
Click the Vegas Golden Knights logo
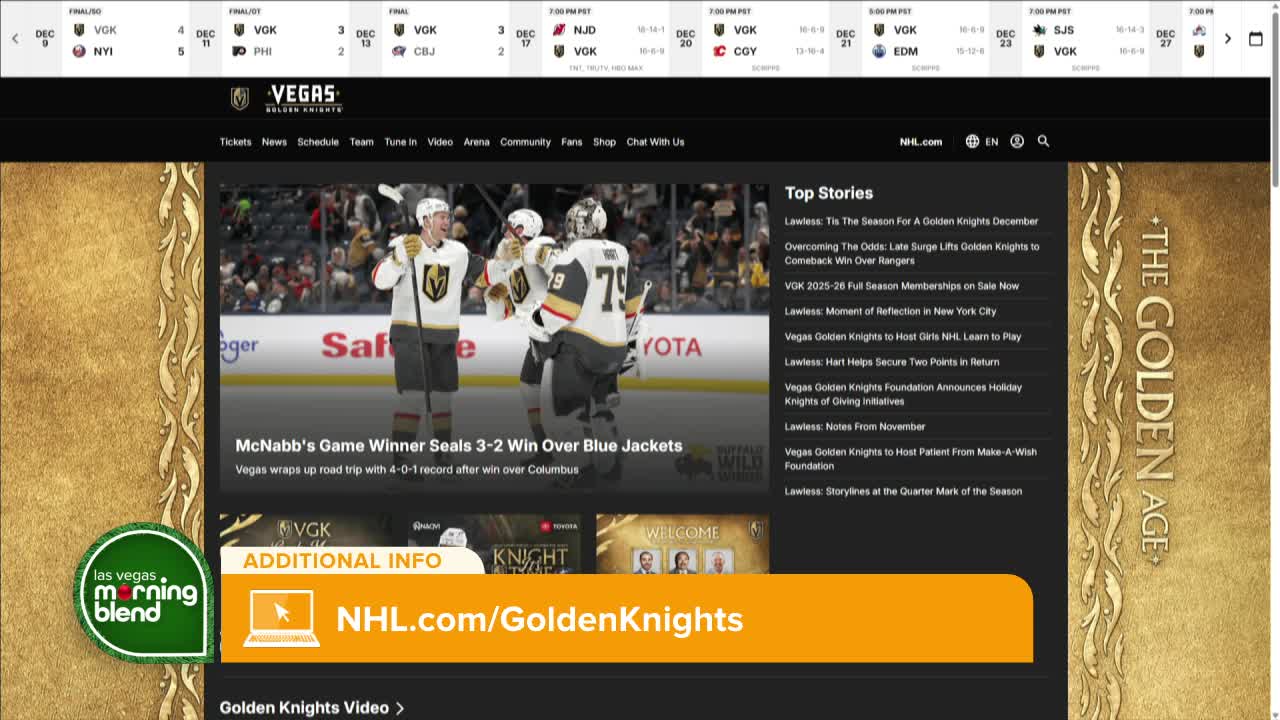coord(286,98)
